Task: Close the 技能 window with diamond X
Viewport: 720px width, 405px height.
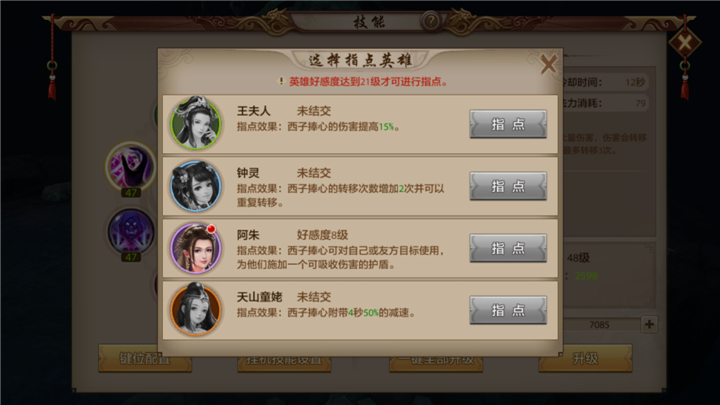Action: [x=685, y=43]
